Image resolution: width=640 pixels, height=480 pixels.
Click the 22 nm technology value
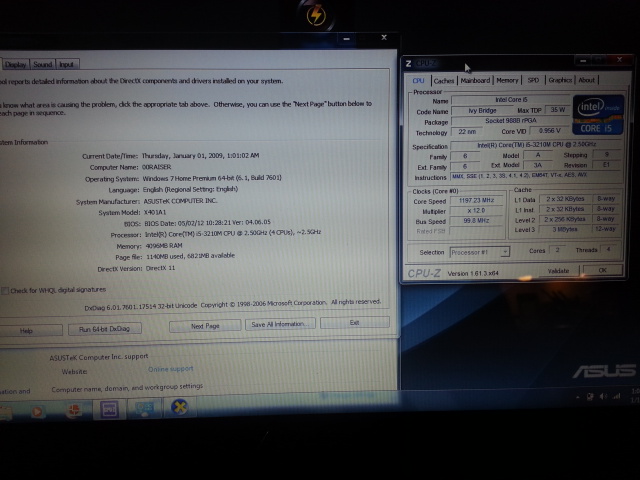[x=467, y=132]
